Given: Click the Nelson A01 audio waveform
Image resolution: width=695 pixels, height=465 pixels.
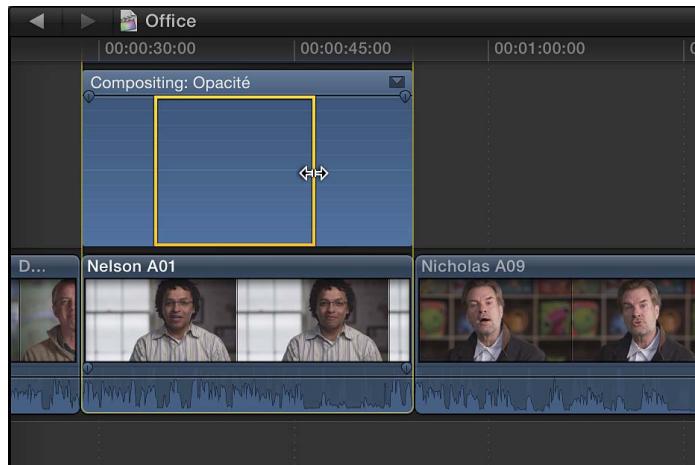Looking at the screenshot, I should pyautogui.click(x=247, y=394).
